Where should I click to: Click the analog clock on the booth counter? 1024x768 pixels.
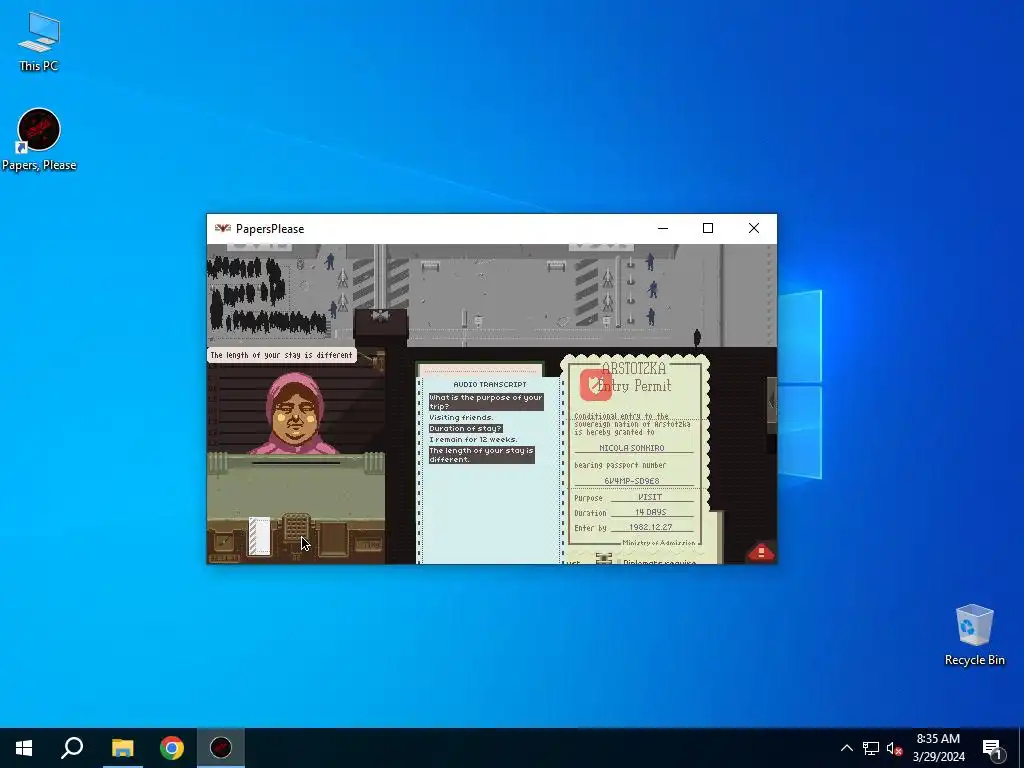click(x=224, y=541)
